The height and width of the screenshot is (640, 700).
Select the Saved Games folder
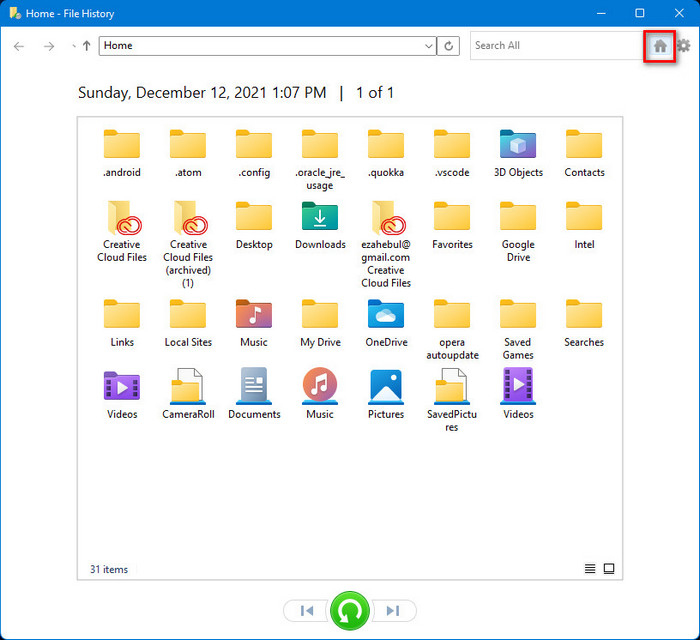pos(518,330)
